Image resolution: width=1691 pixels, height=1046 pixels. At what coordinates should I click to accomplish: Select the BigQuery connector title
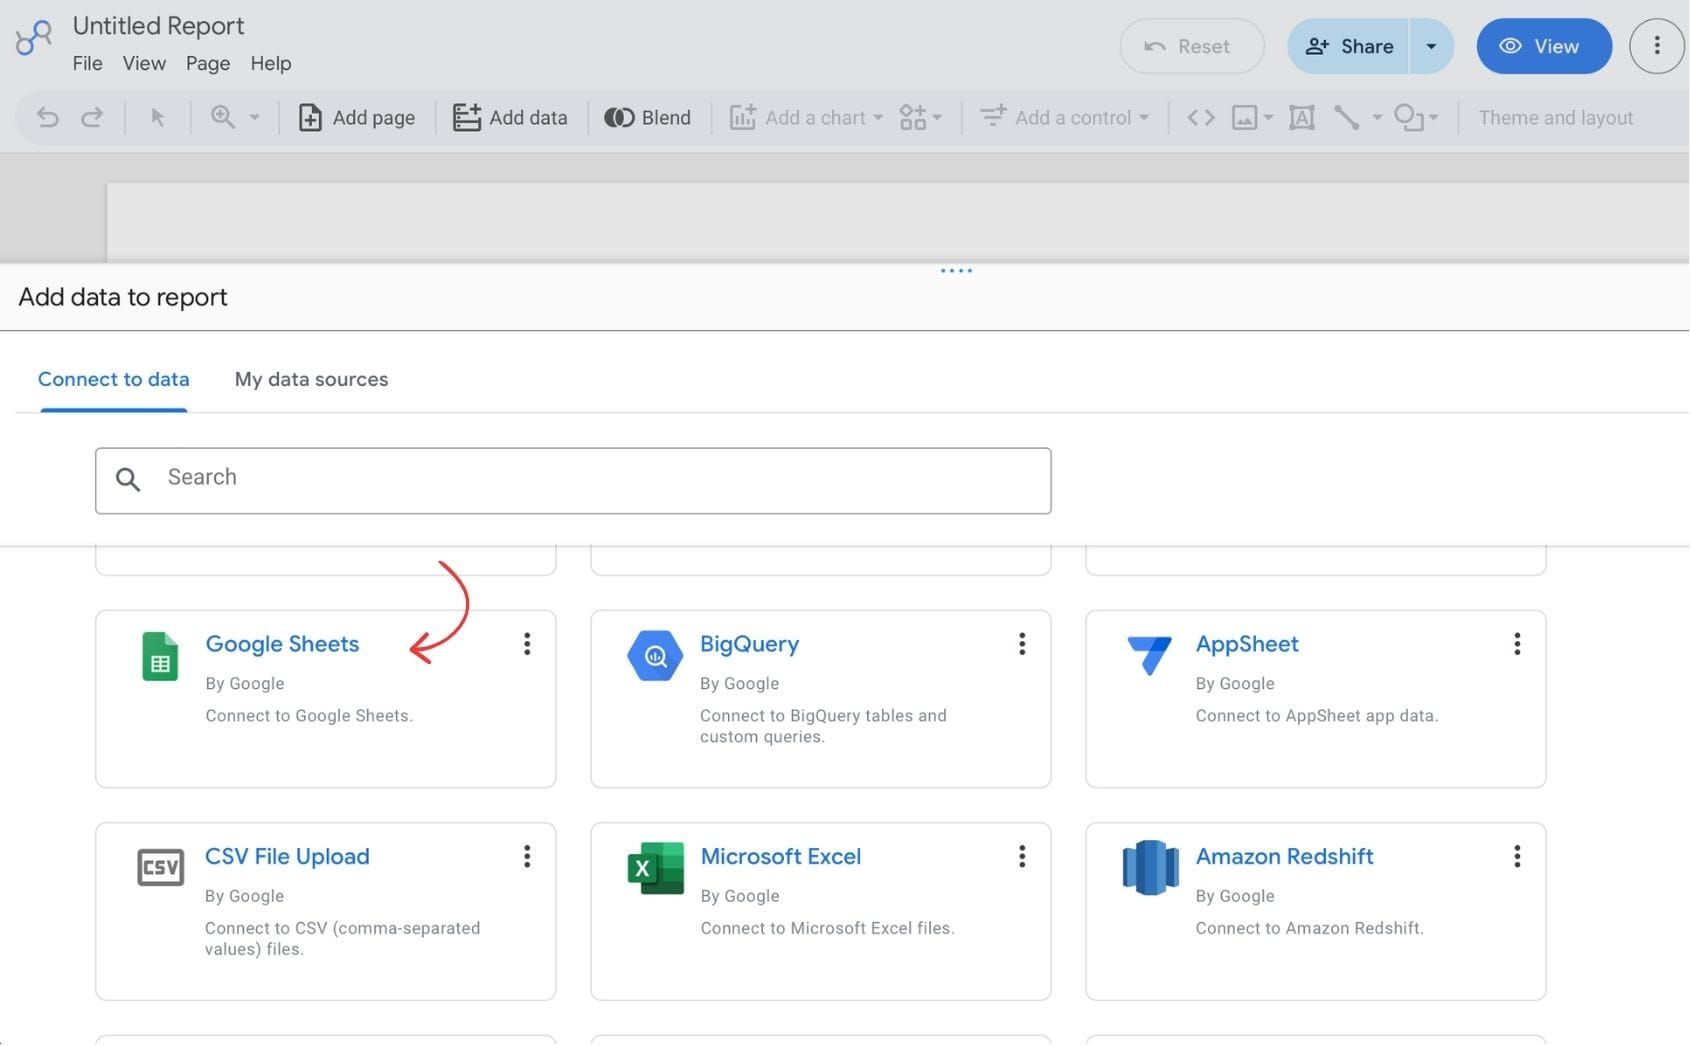tap(749, 644)
